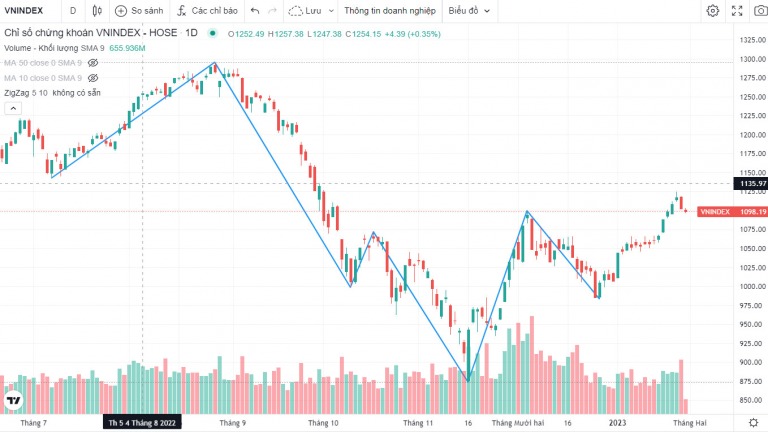768x432 pixels.
Task: Open Thông tin doanh nghiệp tab
Action: (389, 10)
